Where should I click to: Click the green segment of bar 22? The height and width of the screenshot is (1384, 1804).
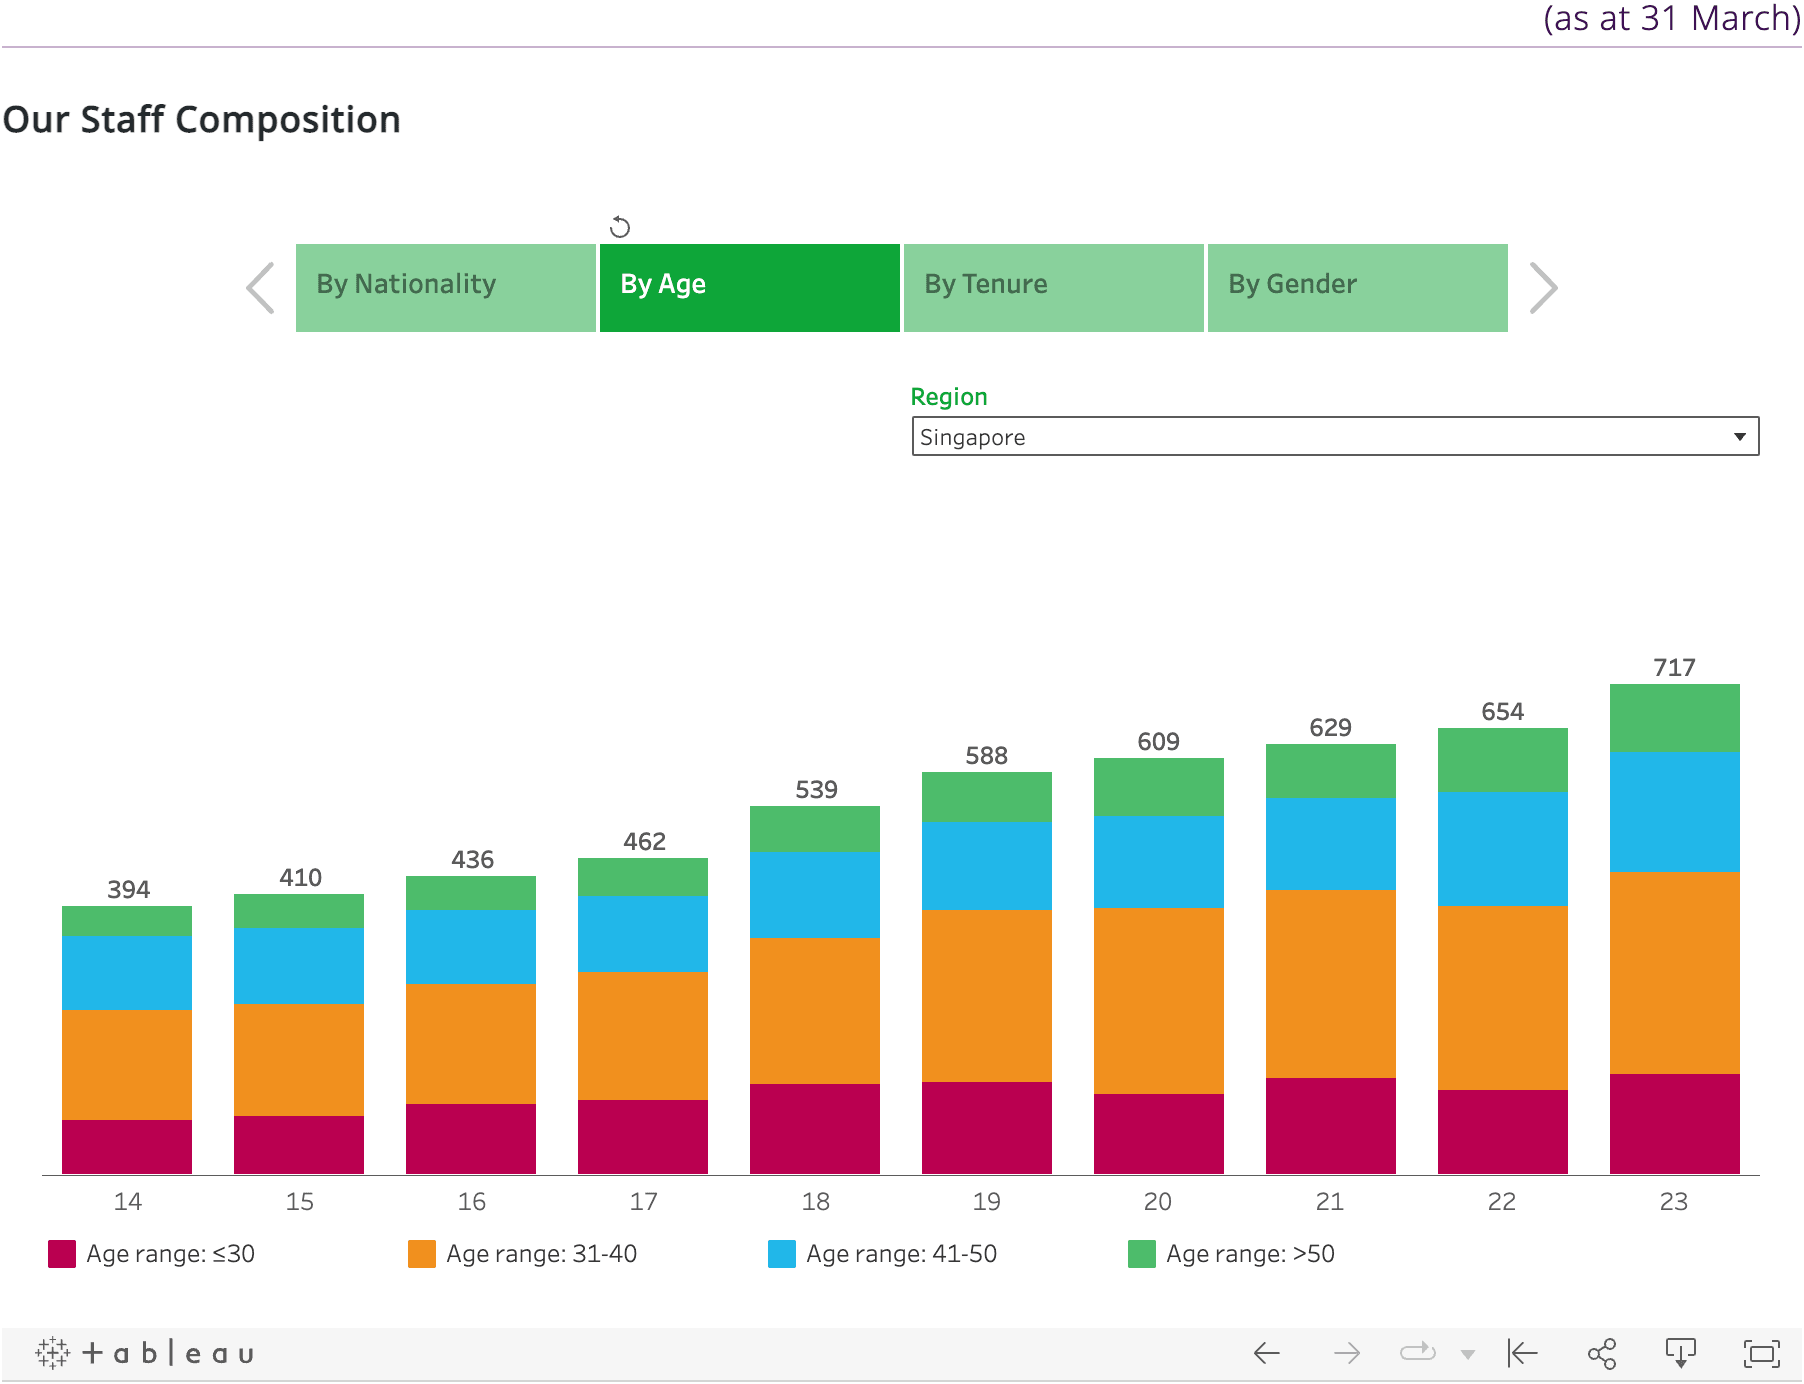tap(1503, 760)
